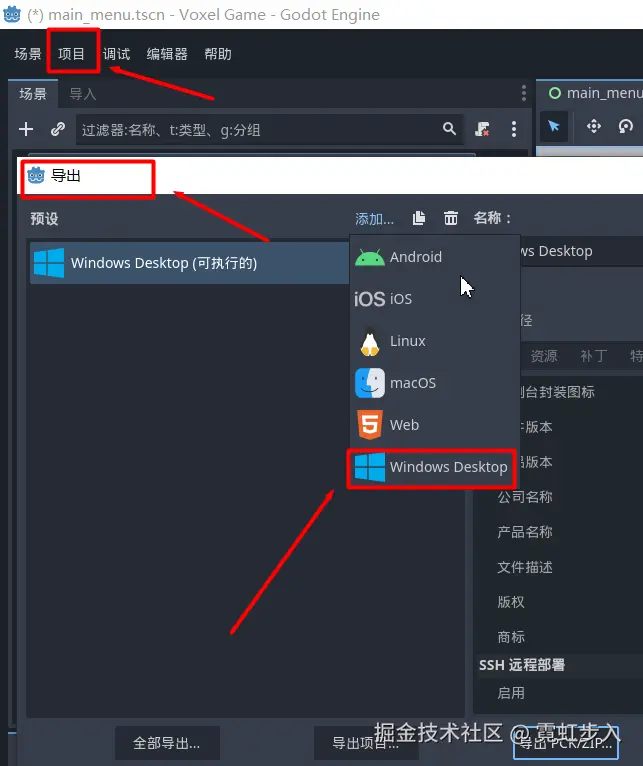Switch to the 场景 dock tab
Viewport: 643px width, 766px height.
pyautogui.click(x=33, y=93)
